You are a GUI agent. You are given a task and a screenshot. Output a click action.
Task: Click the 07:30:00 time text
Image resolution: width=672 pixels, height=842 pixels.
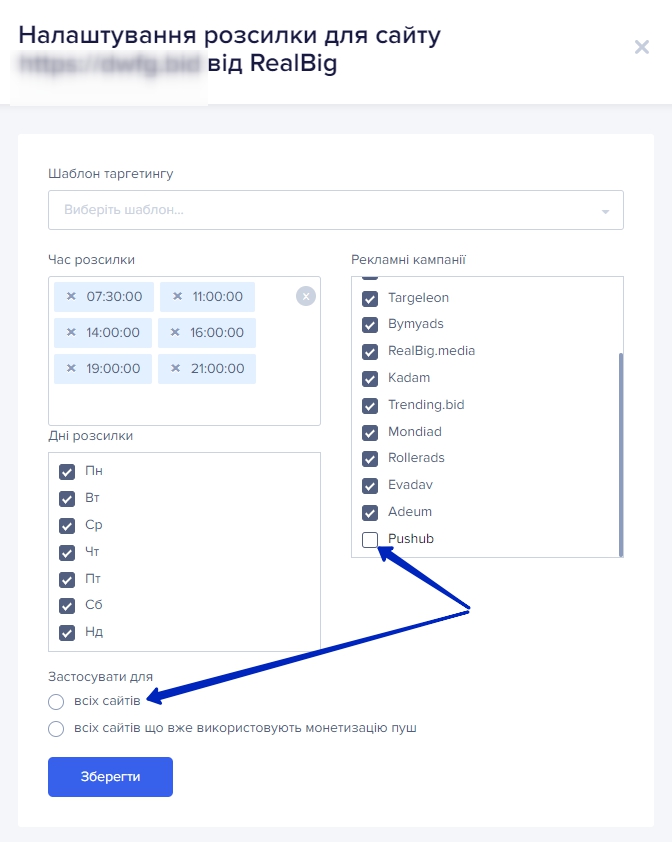coord(114,296)
